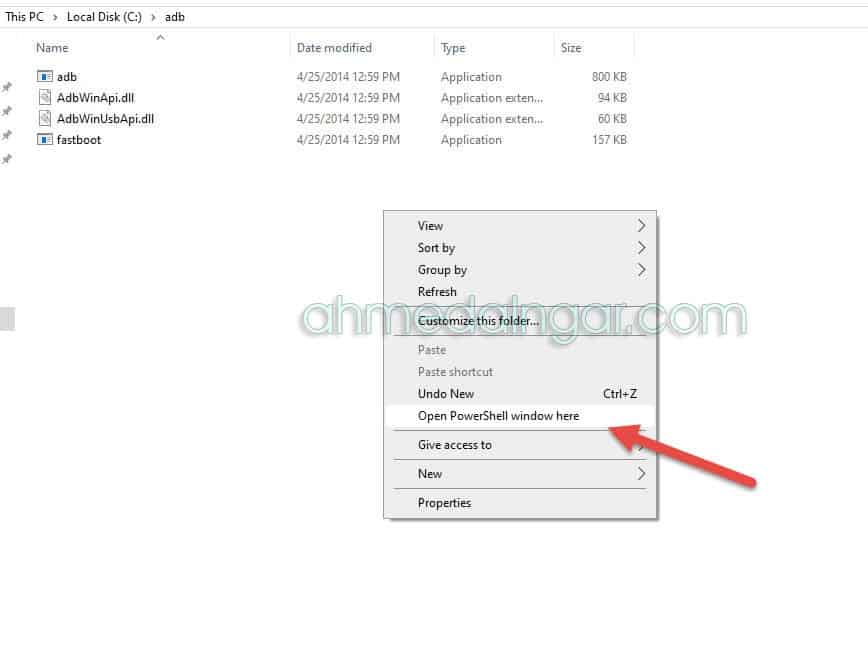This screenshot has width=868, height=656.
Task: Click the adb application file icon
Action: 45,76
